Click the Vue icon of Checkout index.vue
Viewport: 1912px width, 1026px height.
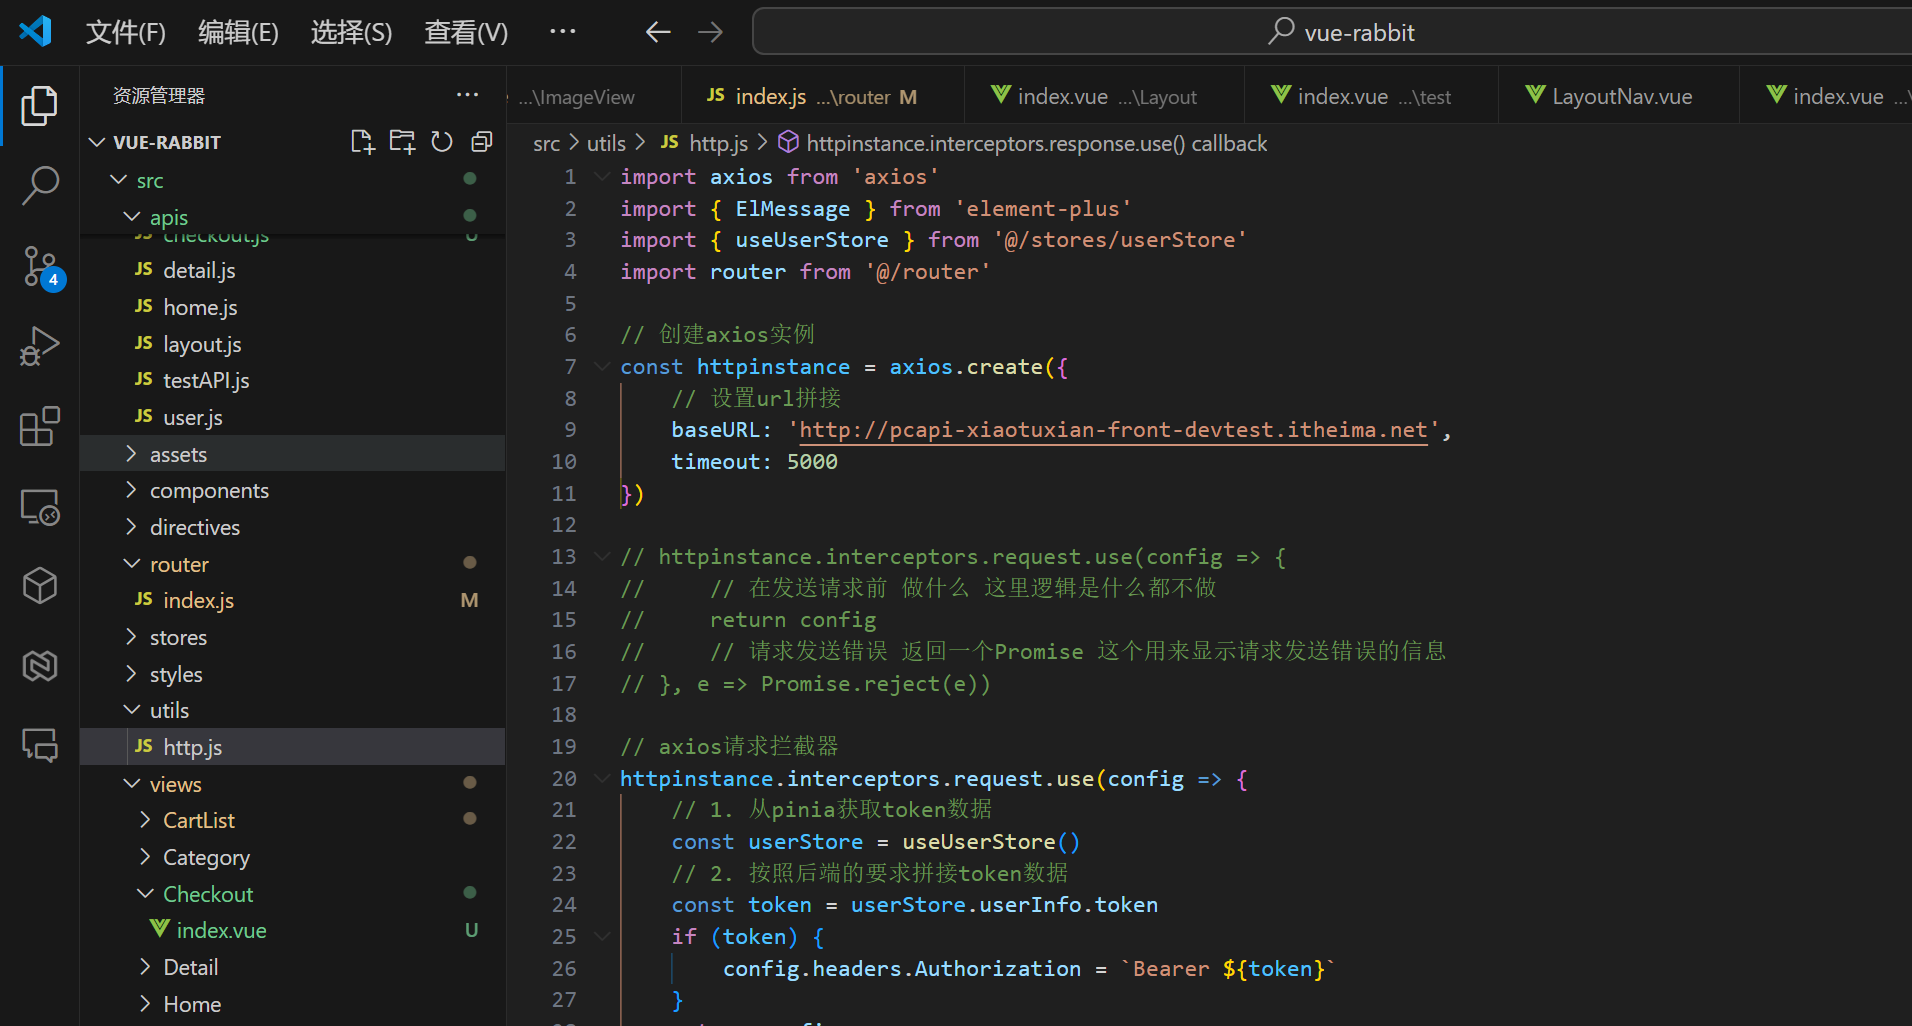[159, 930]
